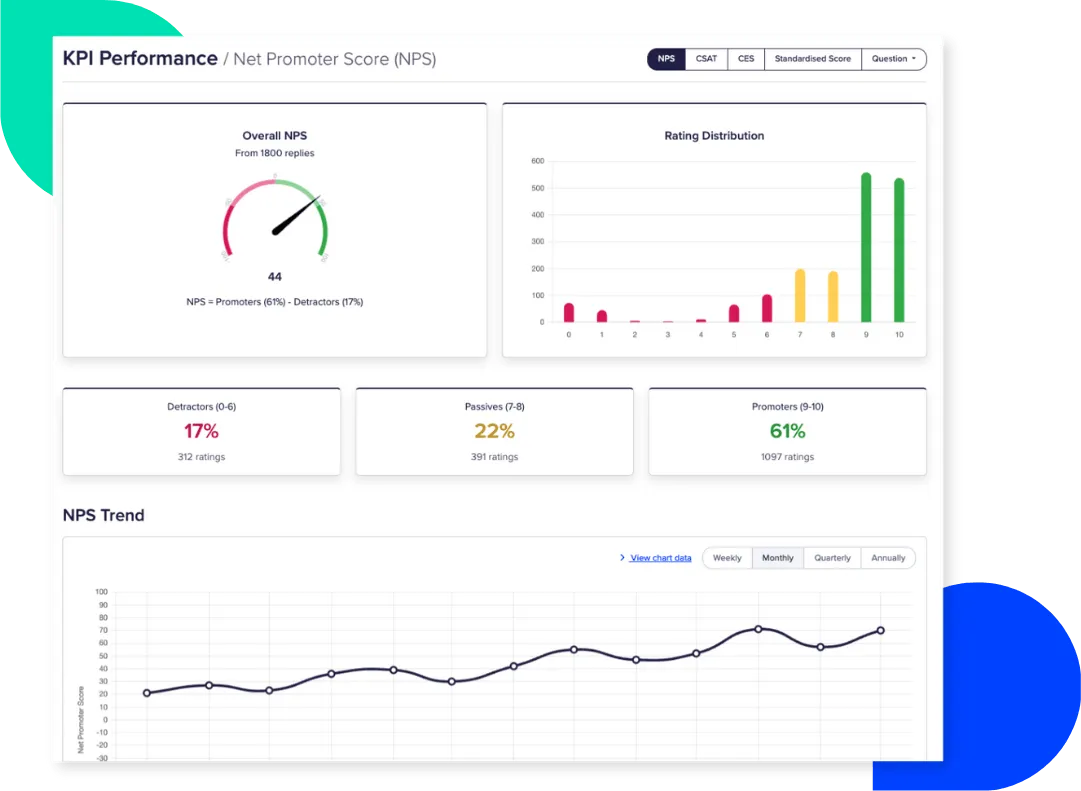Click the Passives (7-8) summary card
The width and height of the screenshot is (1081, 791).
click(494, 431)
